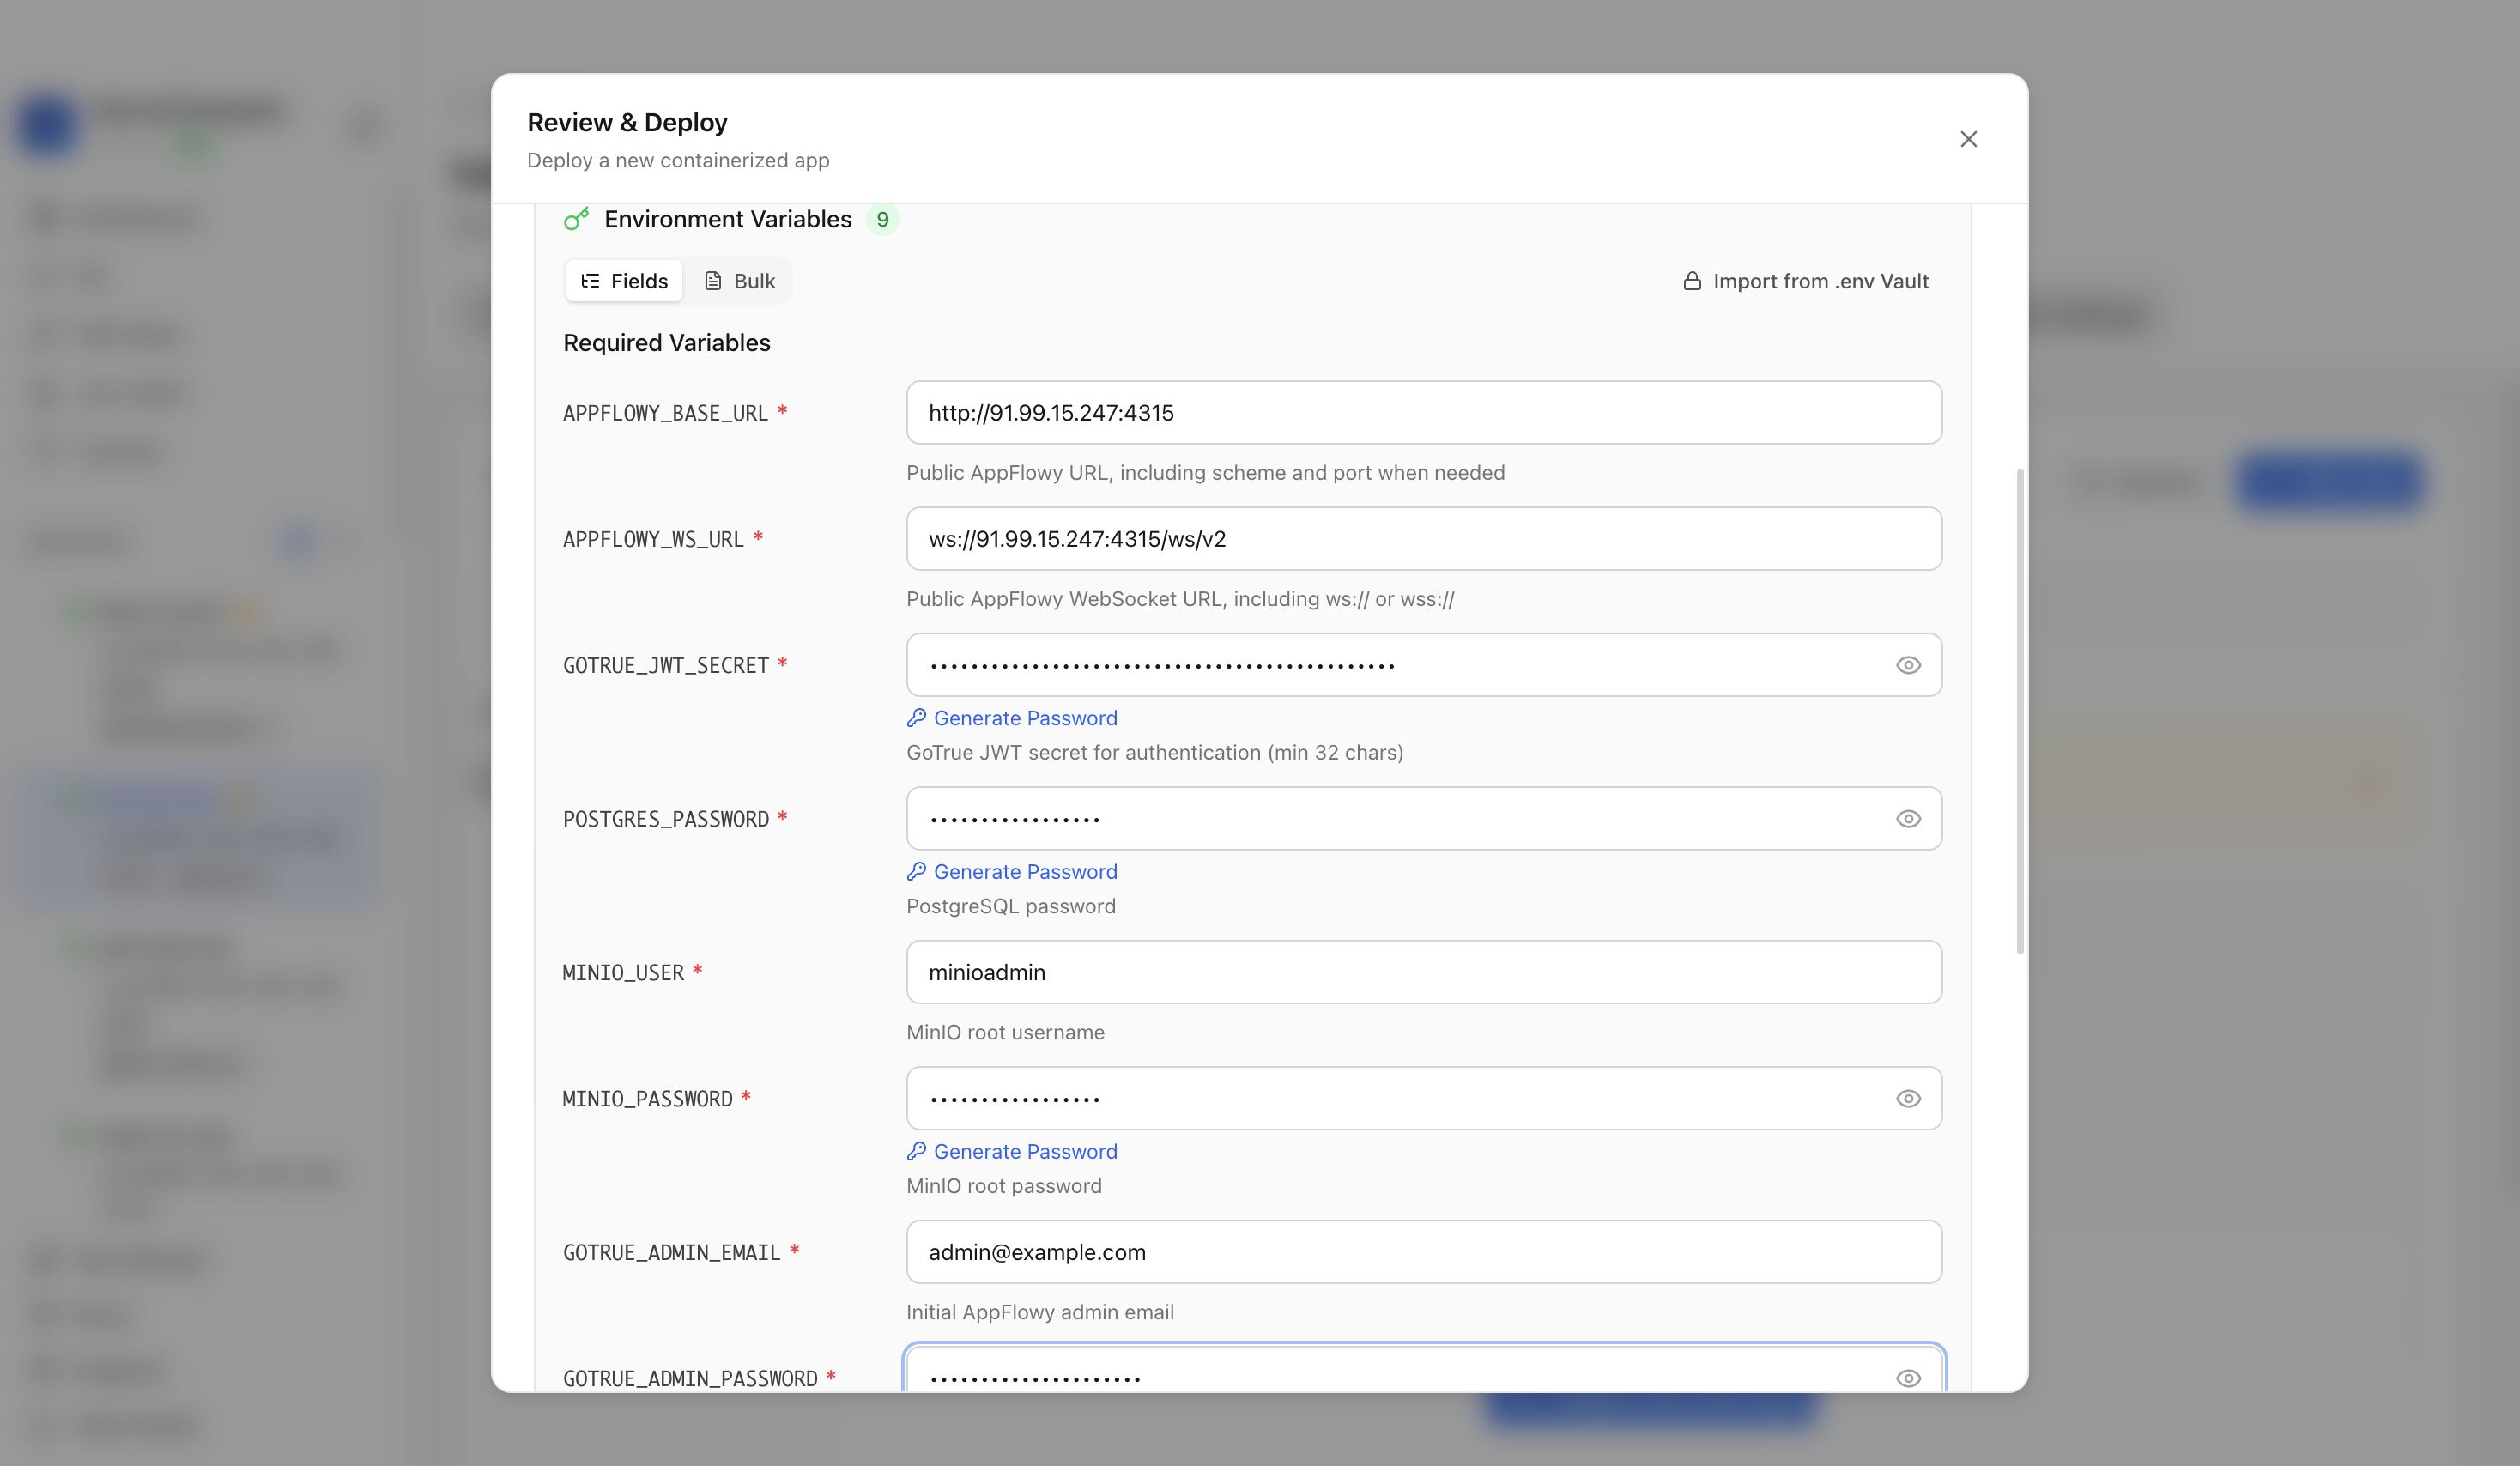Focus the GOTRUE_ADMIN_PASSWORD field

coord(1424,1370)
